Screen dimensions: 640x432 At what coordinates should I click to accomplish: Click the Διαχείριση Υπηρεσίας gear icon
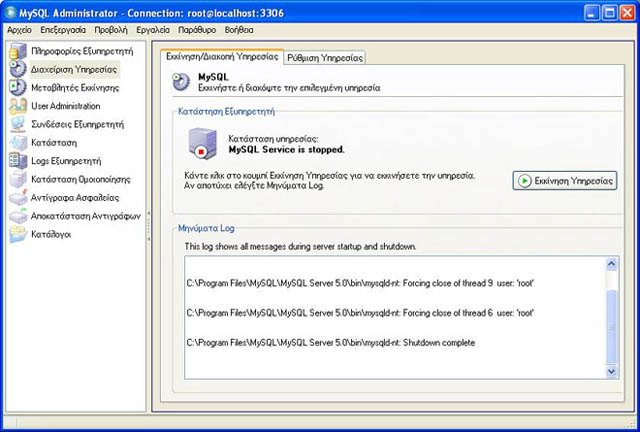coord(18,69)
